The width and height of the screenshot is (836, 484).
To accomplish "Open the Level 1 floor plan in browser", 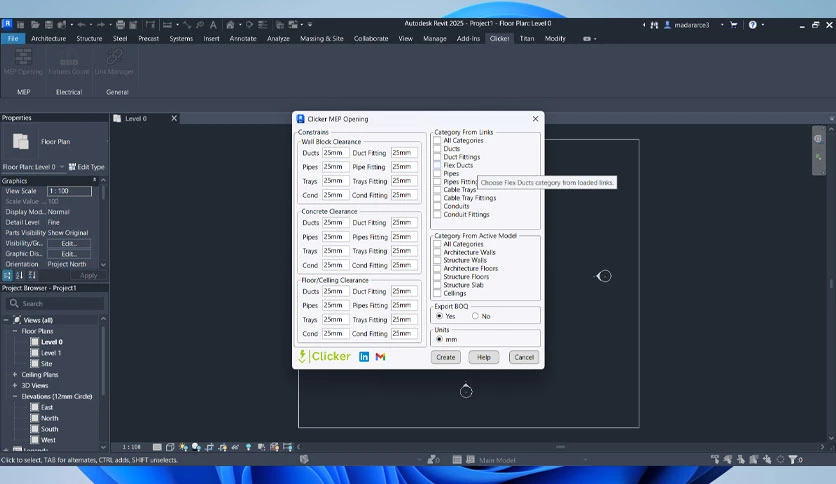I will click(51, 353).
